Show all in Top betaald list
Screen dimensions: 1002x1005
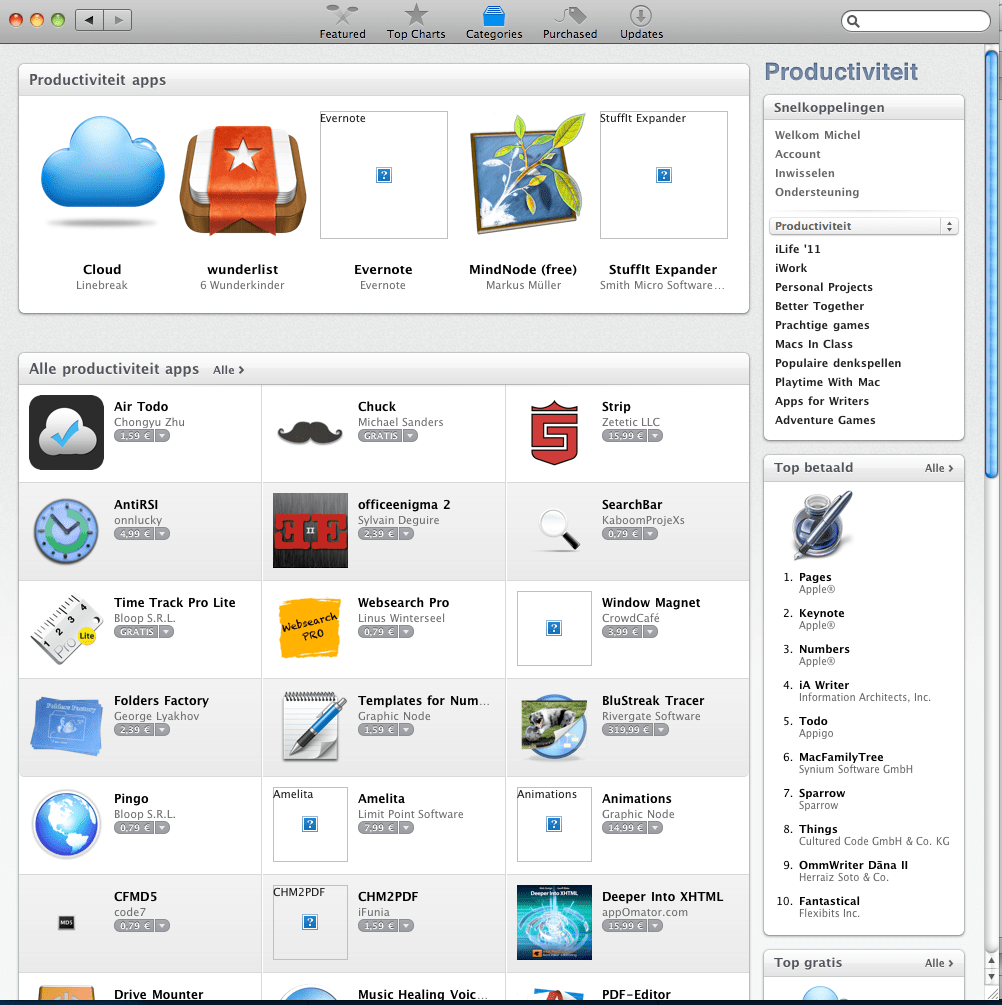click(939, 468)
